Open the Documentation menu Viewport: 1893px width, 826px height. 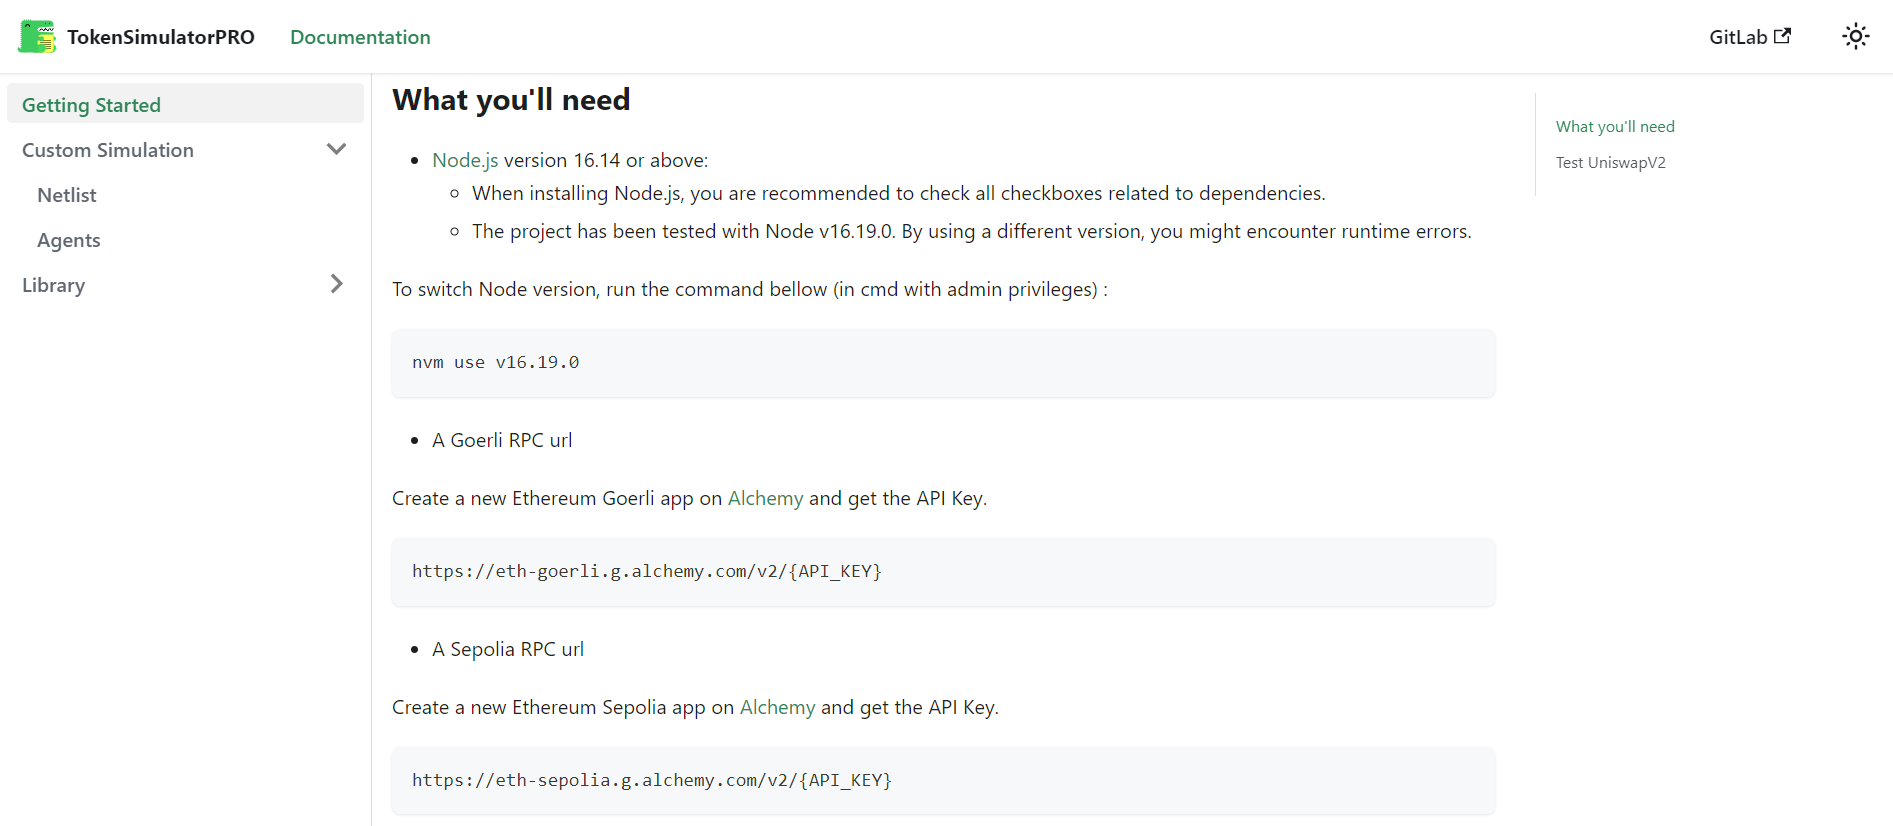click(x=360, y=37)
